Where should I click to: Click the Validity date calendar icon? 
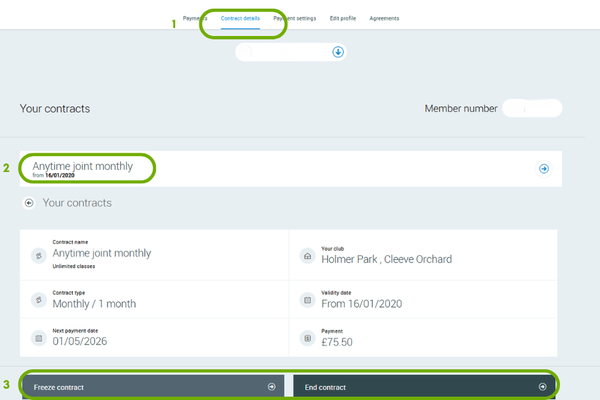coord(306,299)
